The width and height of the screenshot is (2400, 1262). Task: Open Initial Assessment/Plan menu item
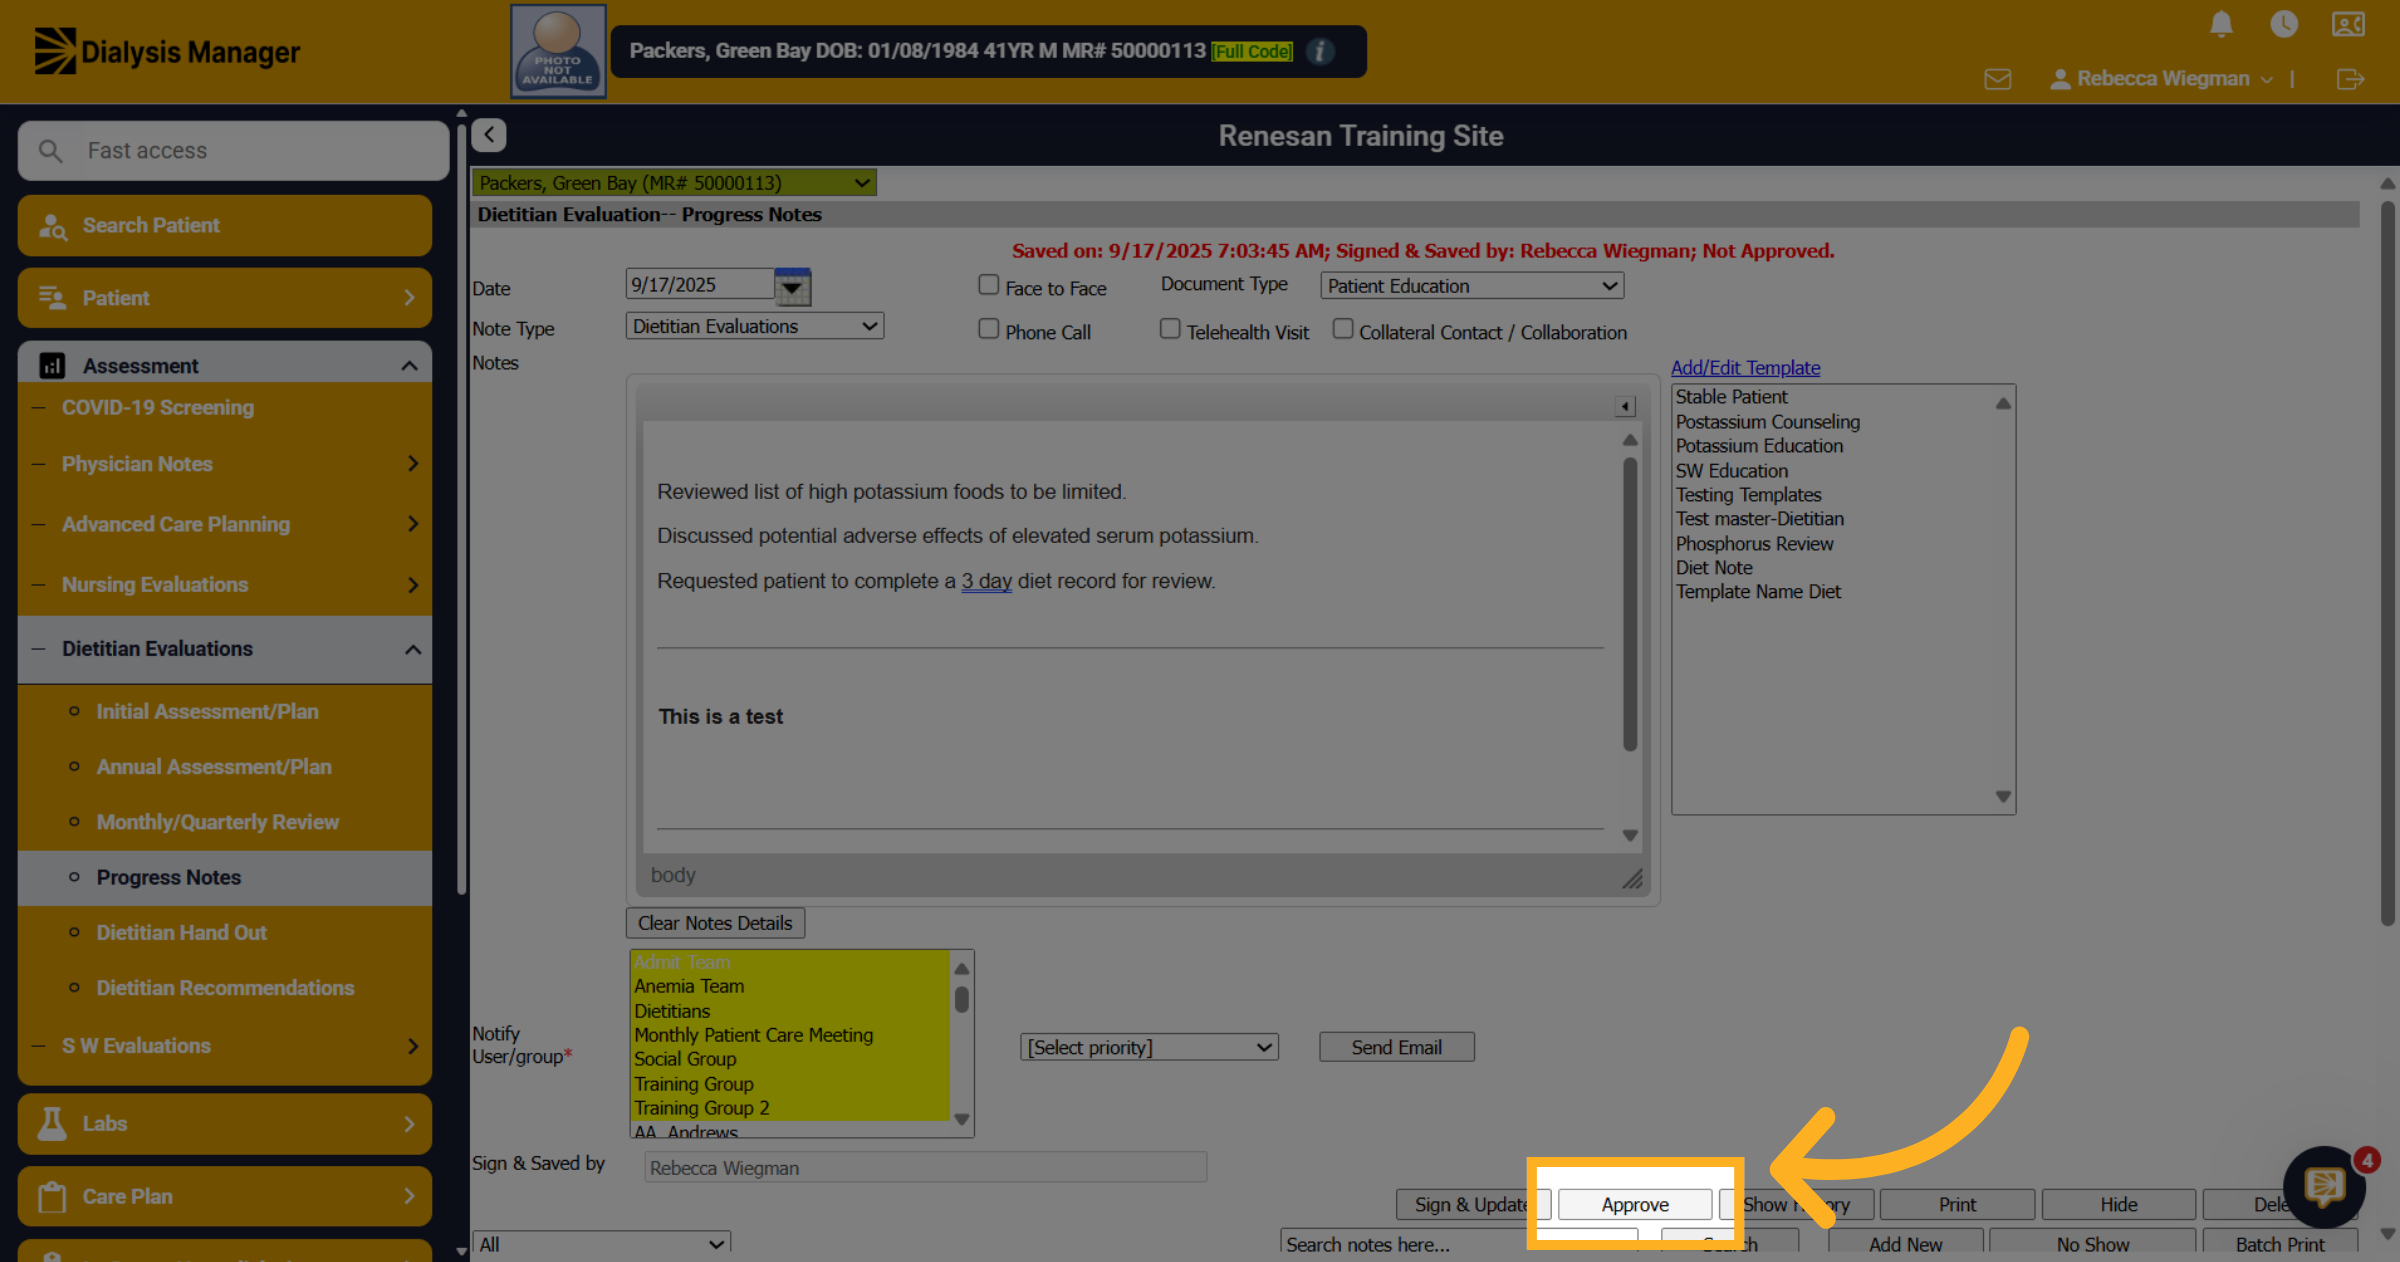tap(207, 712)
